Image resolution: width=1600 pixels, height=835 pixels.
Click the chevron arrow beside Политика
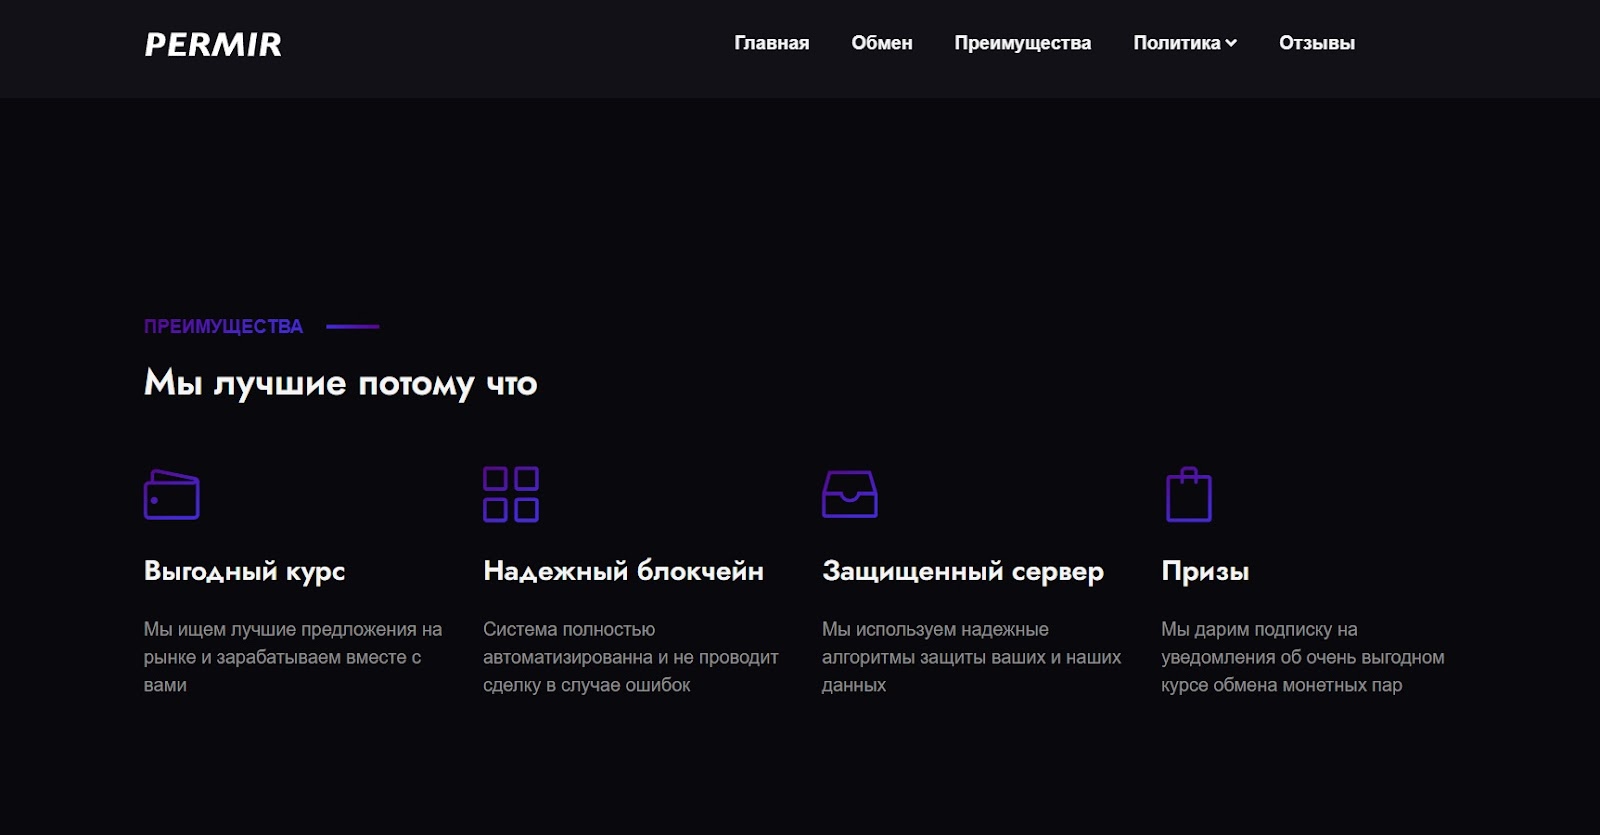[x=1231, y=43]
